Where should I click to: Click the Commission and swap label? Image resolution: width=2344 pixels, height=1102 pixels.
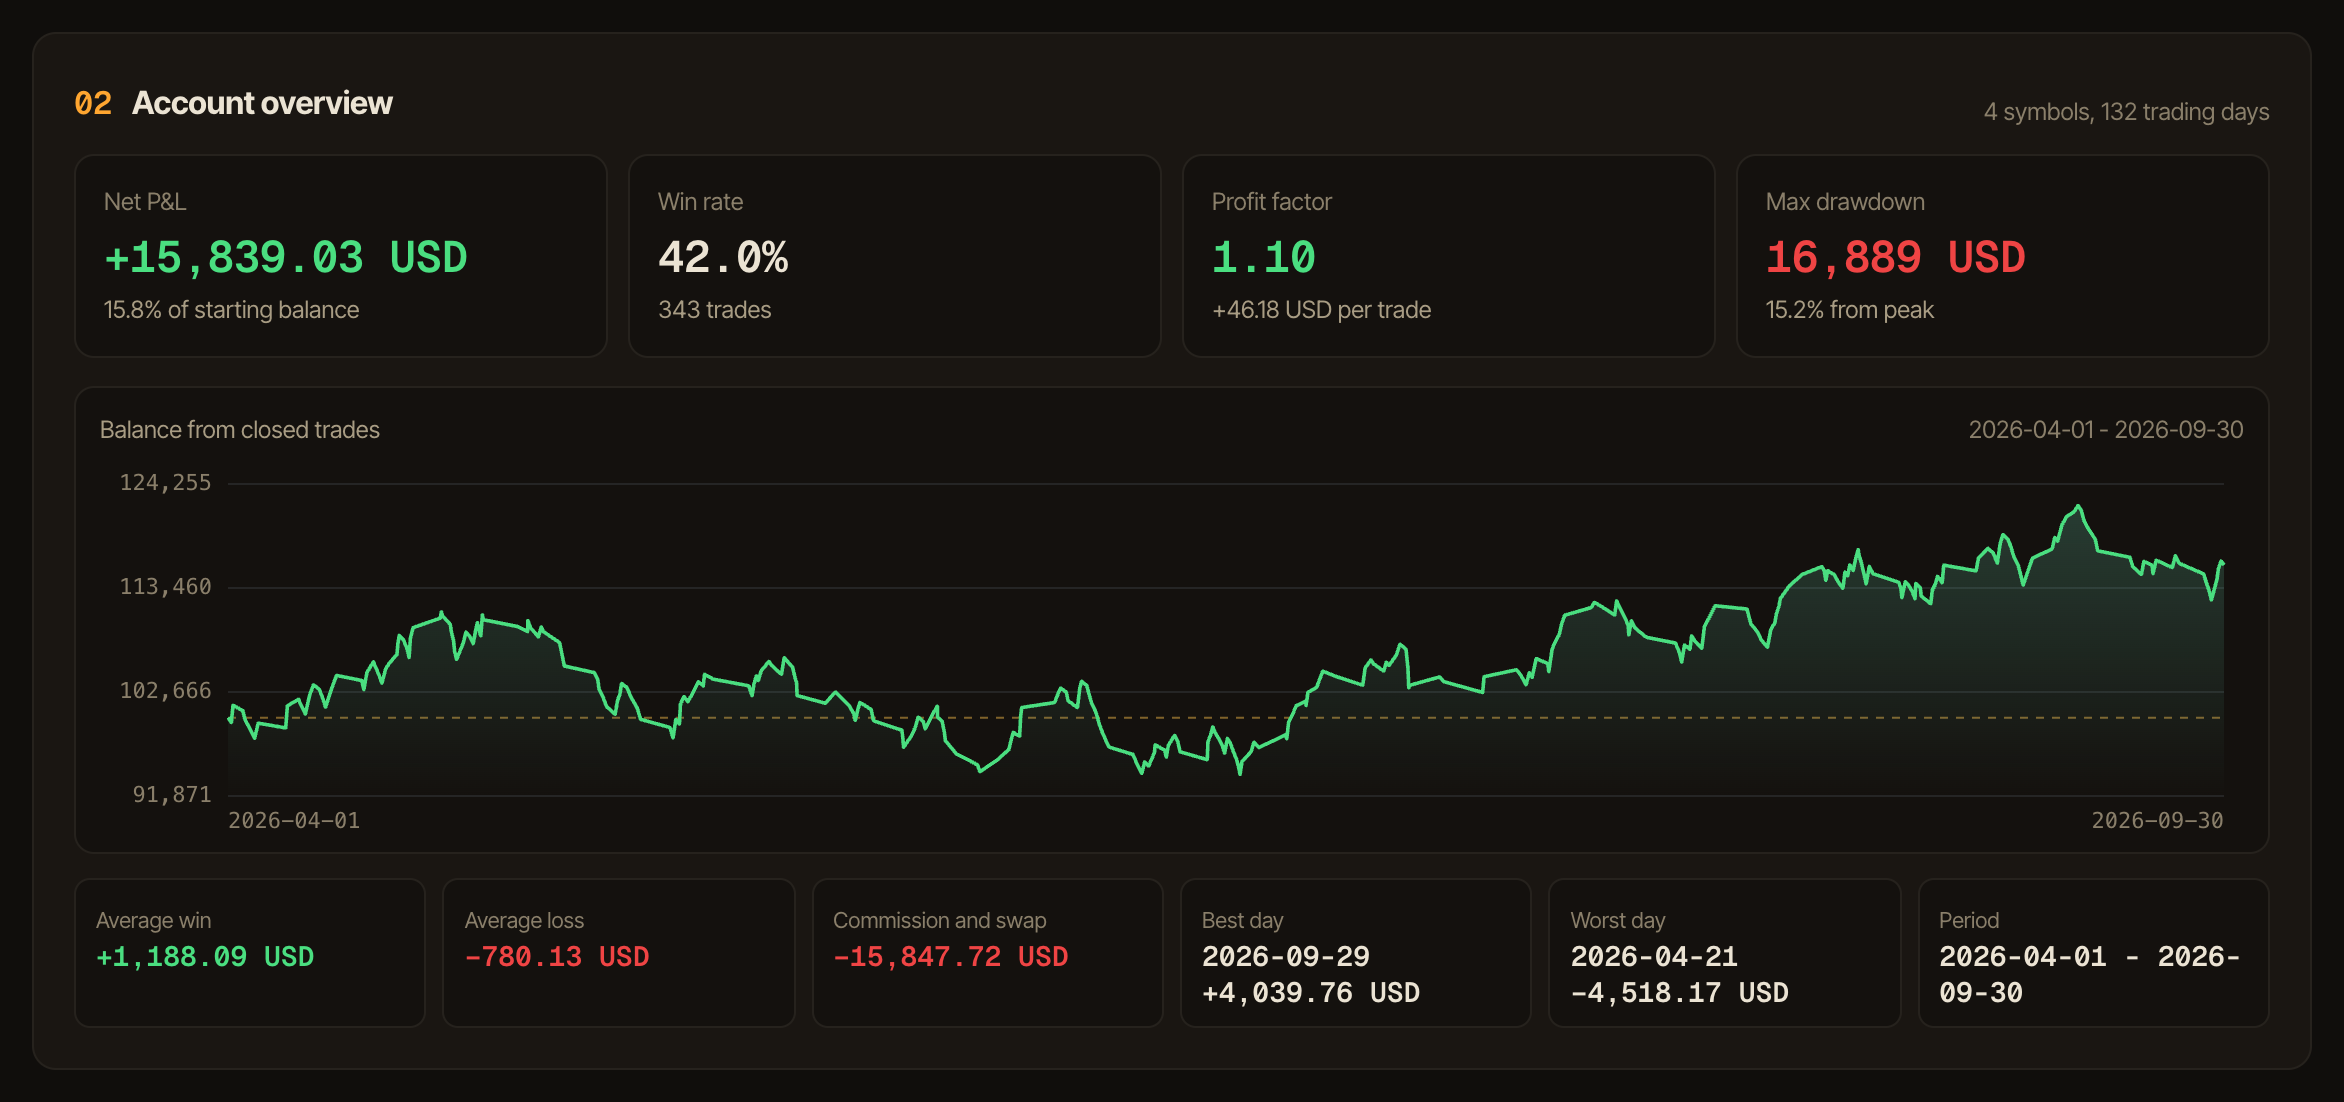coord(939,921)
